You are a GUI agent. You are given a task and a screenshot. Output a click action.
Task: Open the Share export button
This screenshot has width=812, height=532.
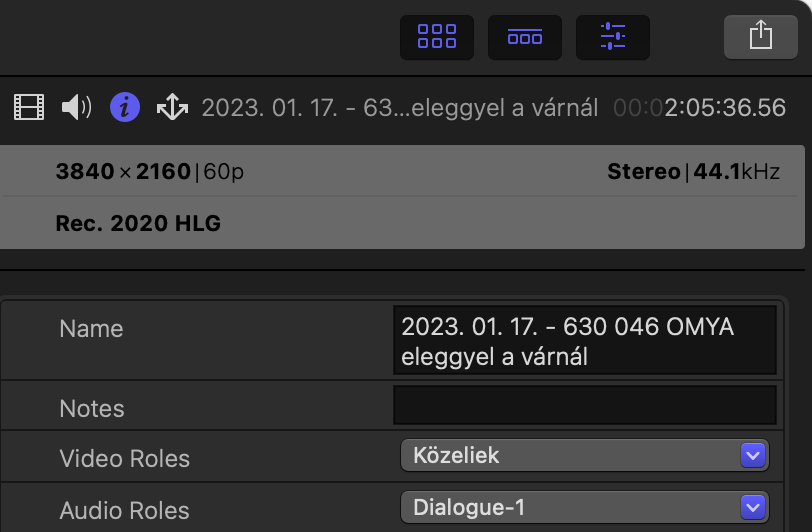coord(760,37)
